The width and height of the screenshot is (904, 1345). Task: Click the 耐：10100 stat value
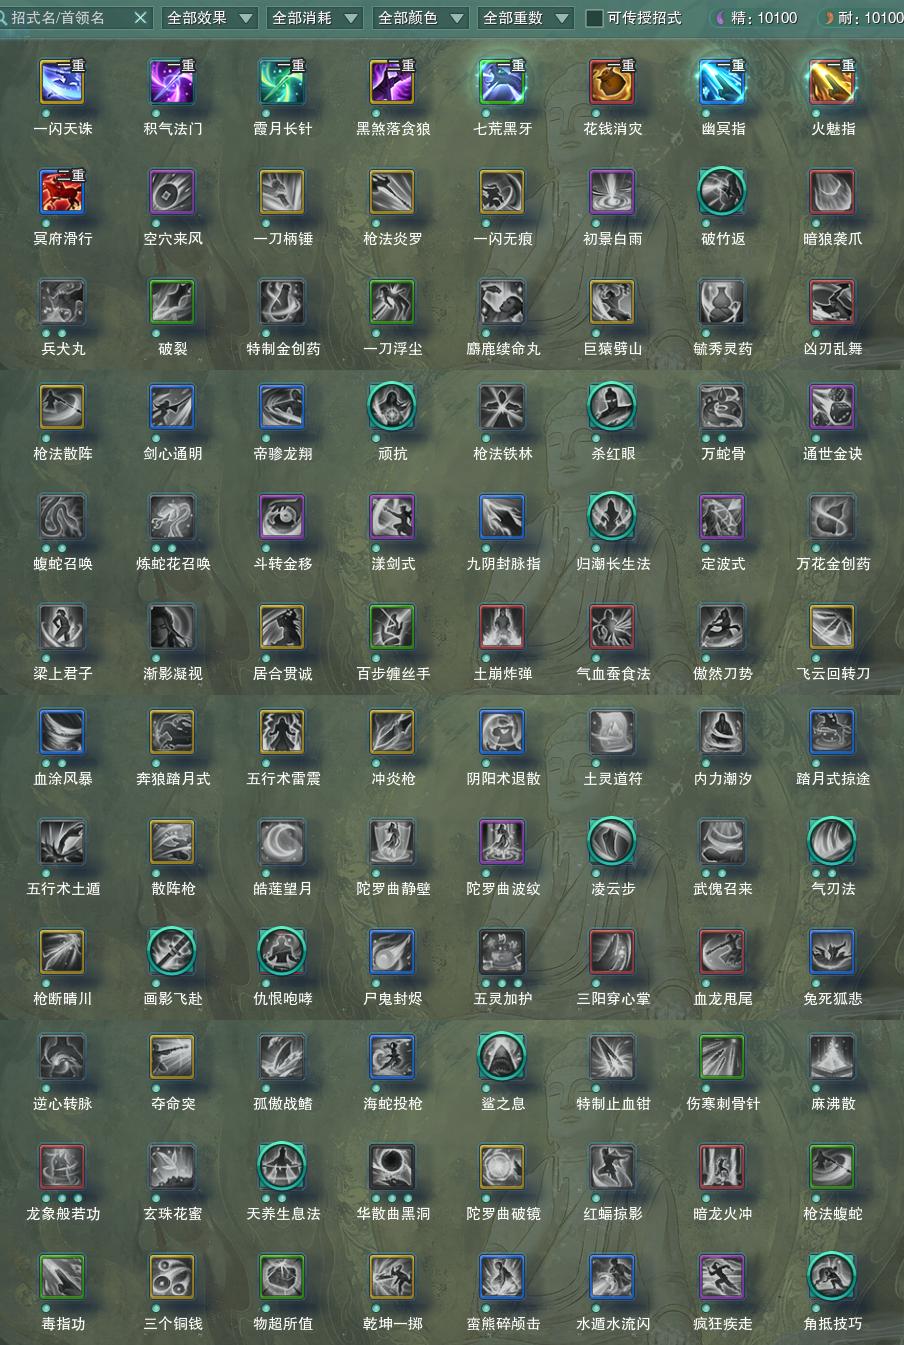click(871, 18)
